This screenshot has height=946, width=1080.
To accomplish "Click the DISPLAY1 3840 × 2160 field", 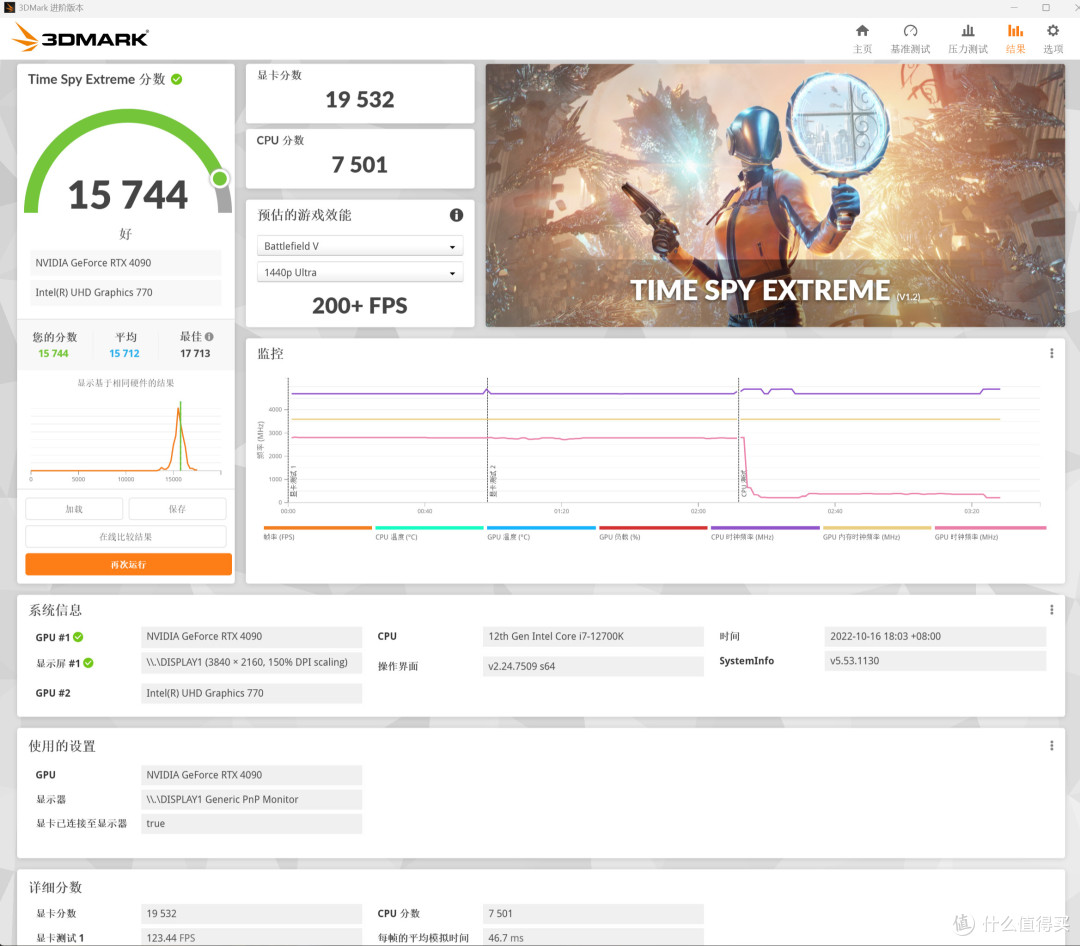I will (x=251, y=662).
